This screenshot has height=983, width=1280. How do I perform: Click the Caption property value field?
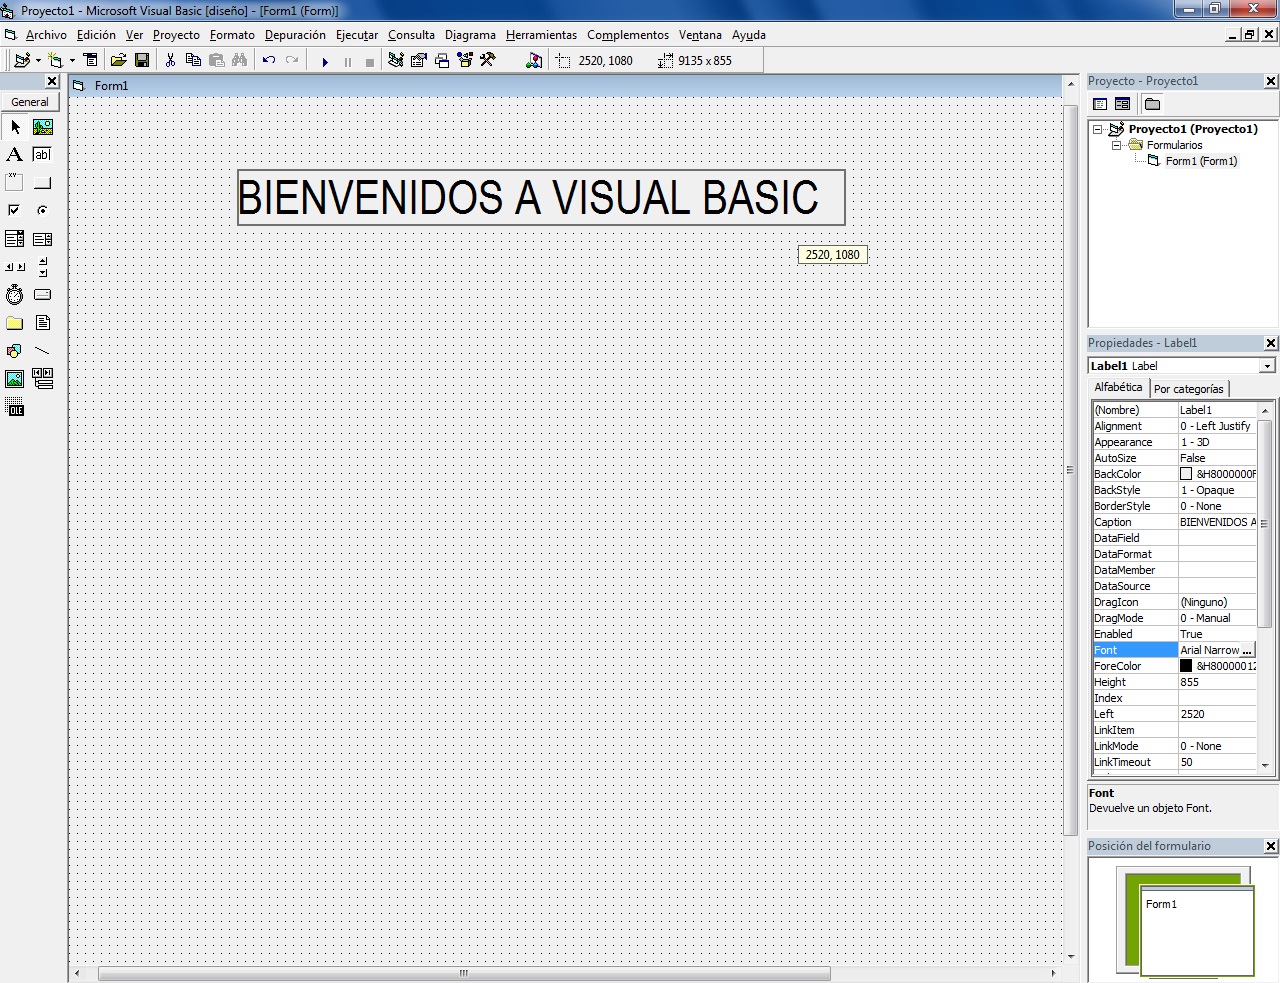point(1217,522)
